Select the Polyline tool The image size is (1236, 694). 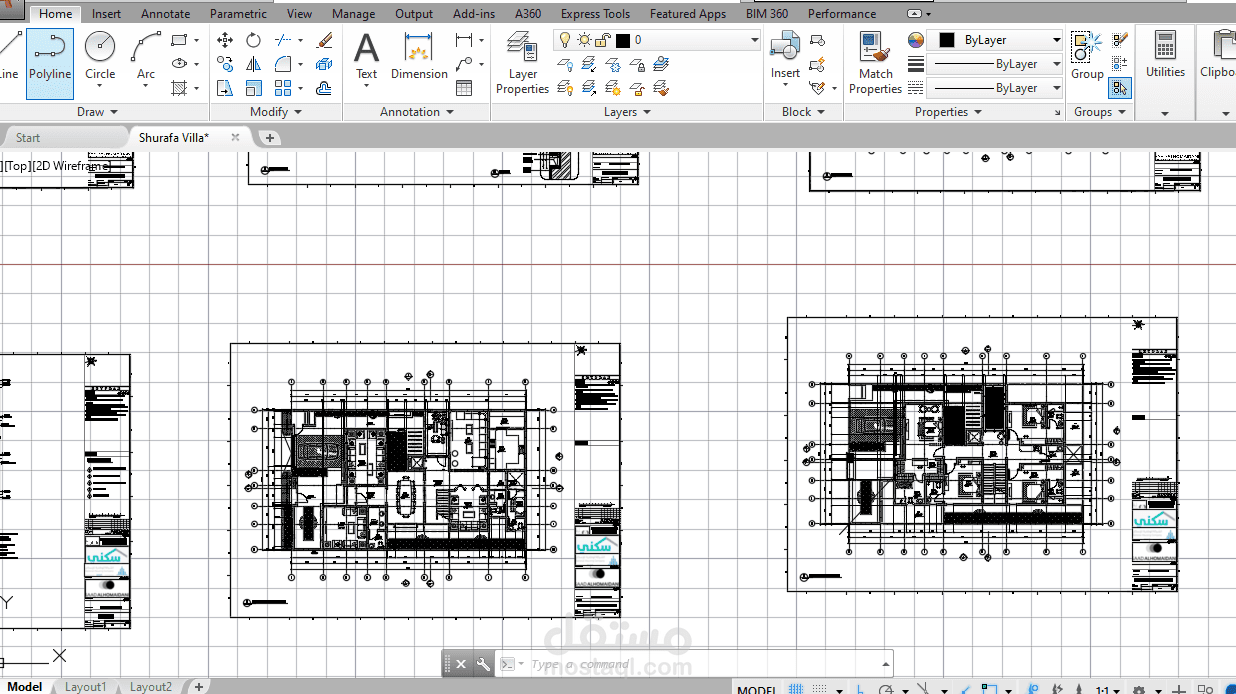click(x=49, y=60)
